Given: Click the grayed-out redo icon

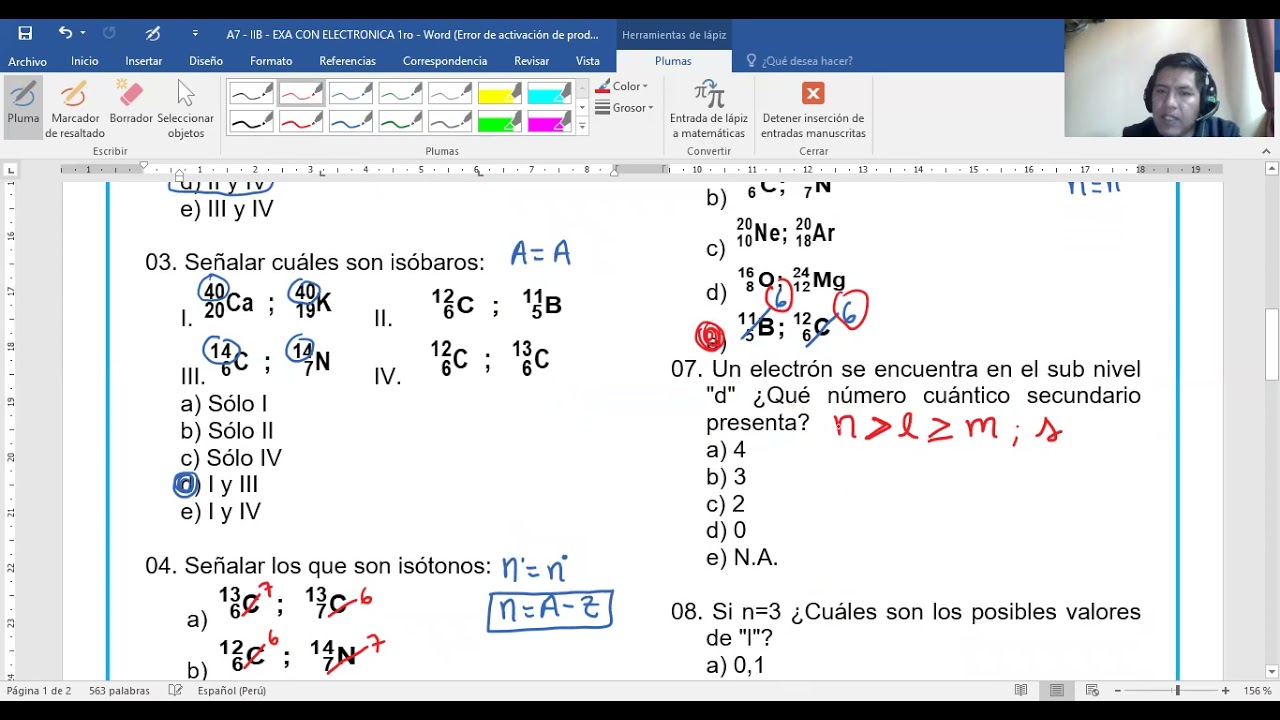Looking at the screenshot, I should point(109,33).
